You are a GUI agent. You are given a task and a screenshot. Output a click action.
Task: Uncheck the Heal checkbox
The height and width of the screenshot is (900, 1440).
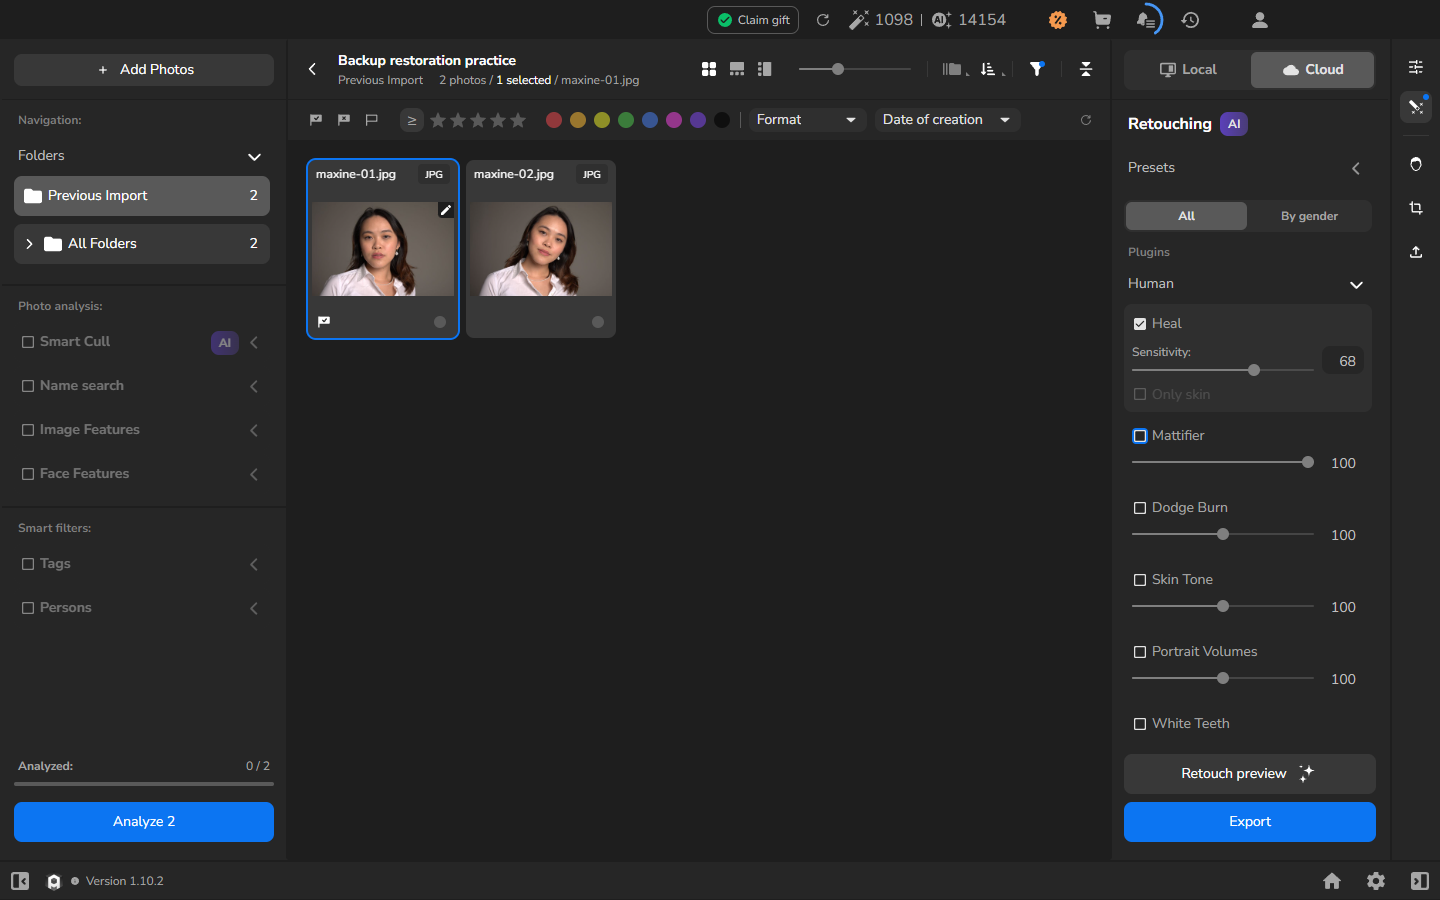point(1140,324)
